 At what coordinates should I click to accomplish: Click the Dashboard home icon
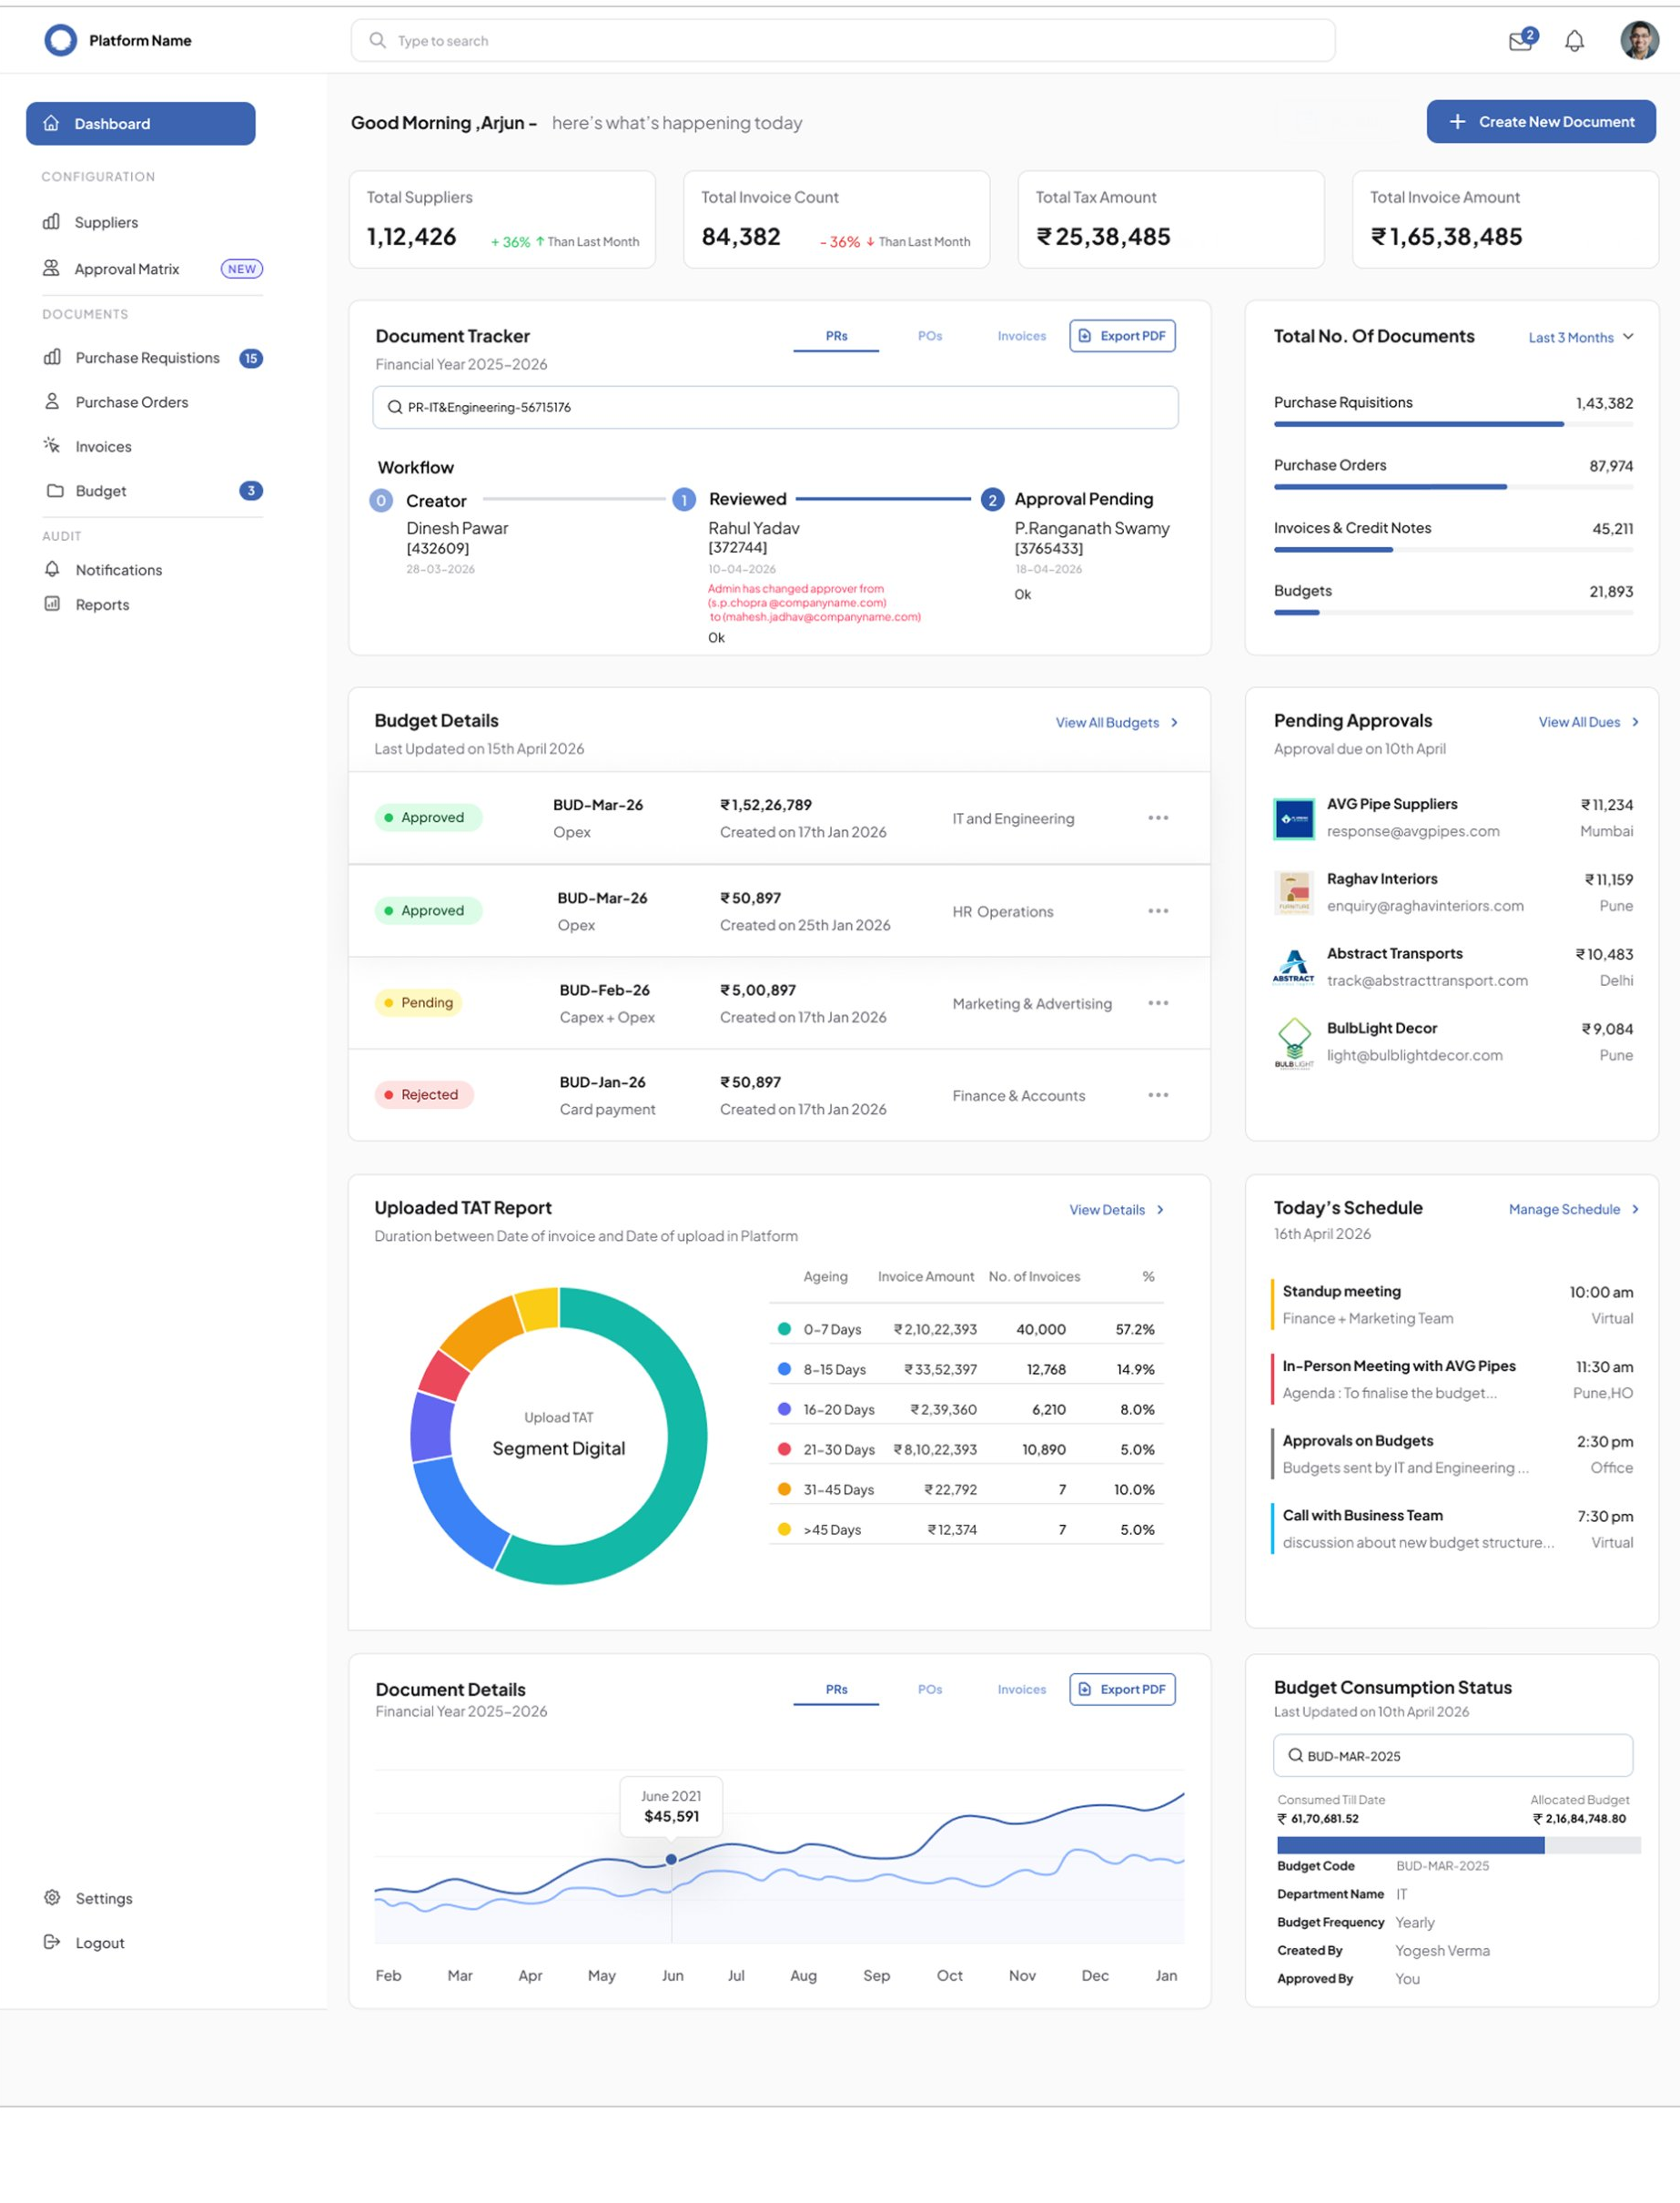point(51,123)
